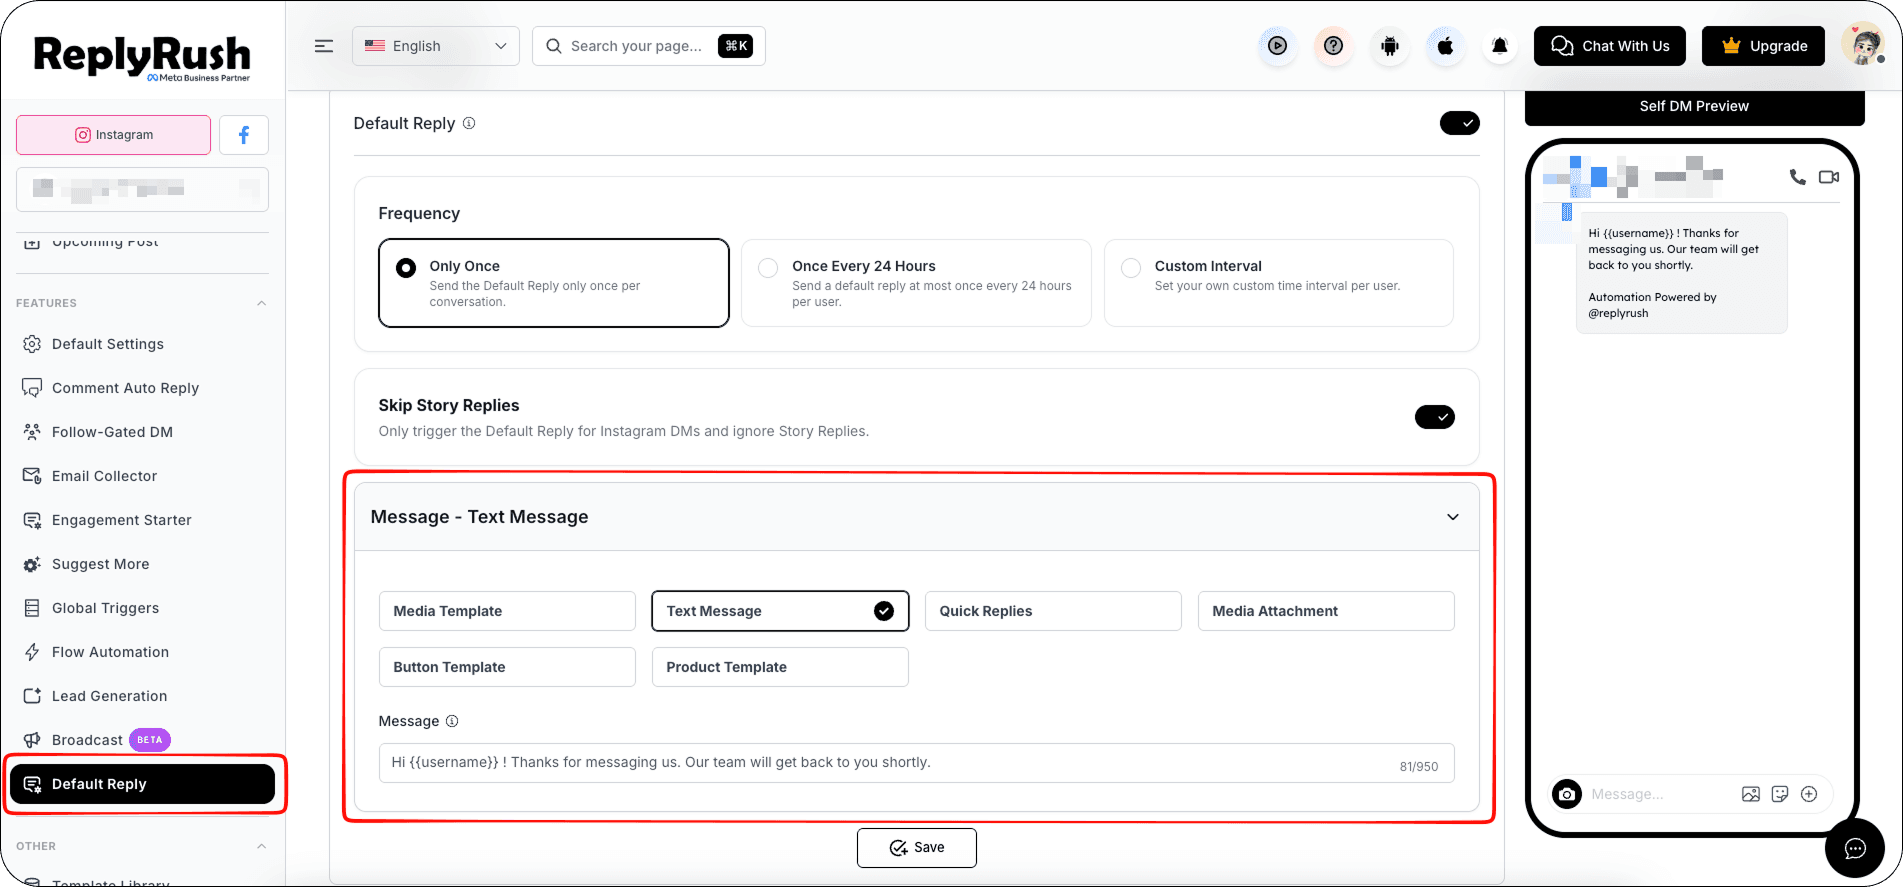Open the video tutorial play icon
Viewport: 1903px width, 887px height.
(x=1277, y=46)
